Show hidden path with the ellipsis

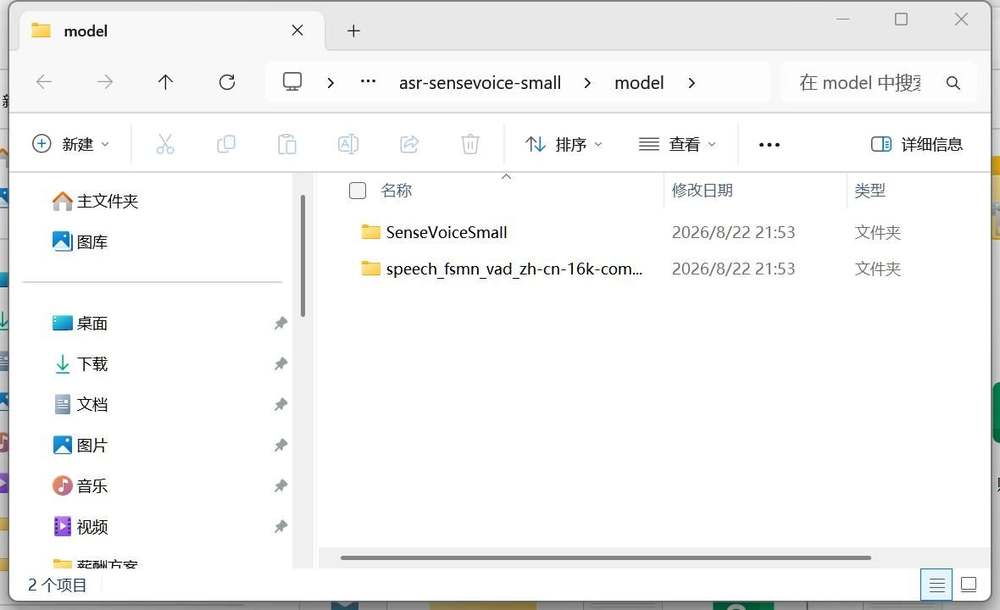click(368, 82)
